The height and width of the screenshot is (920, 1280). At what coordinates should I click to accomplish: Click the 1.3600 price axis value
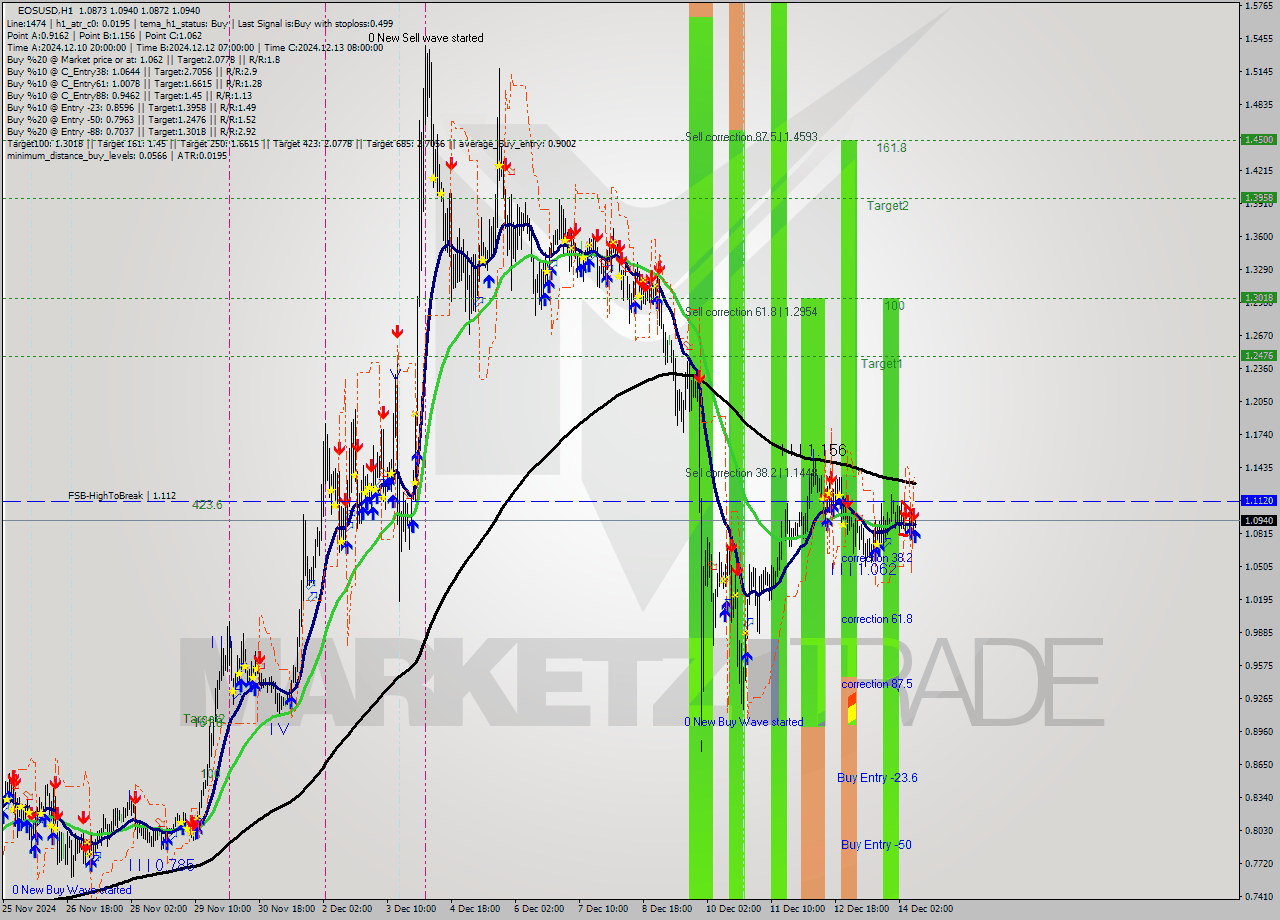(1258, 237)
